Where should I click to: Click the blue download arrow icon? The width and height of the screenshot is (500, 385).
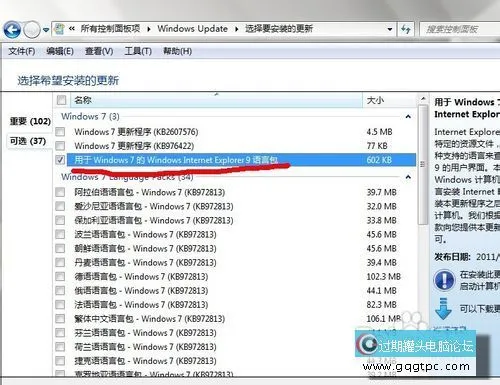click(443, 309)
